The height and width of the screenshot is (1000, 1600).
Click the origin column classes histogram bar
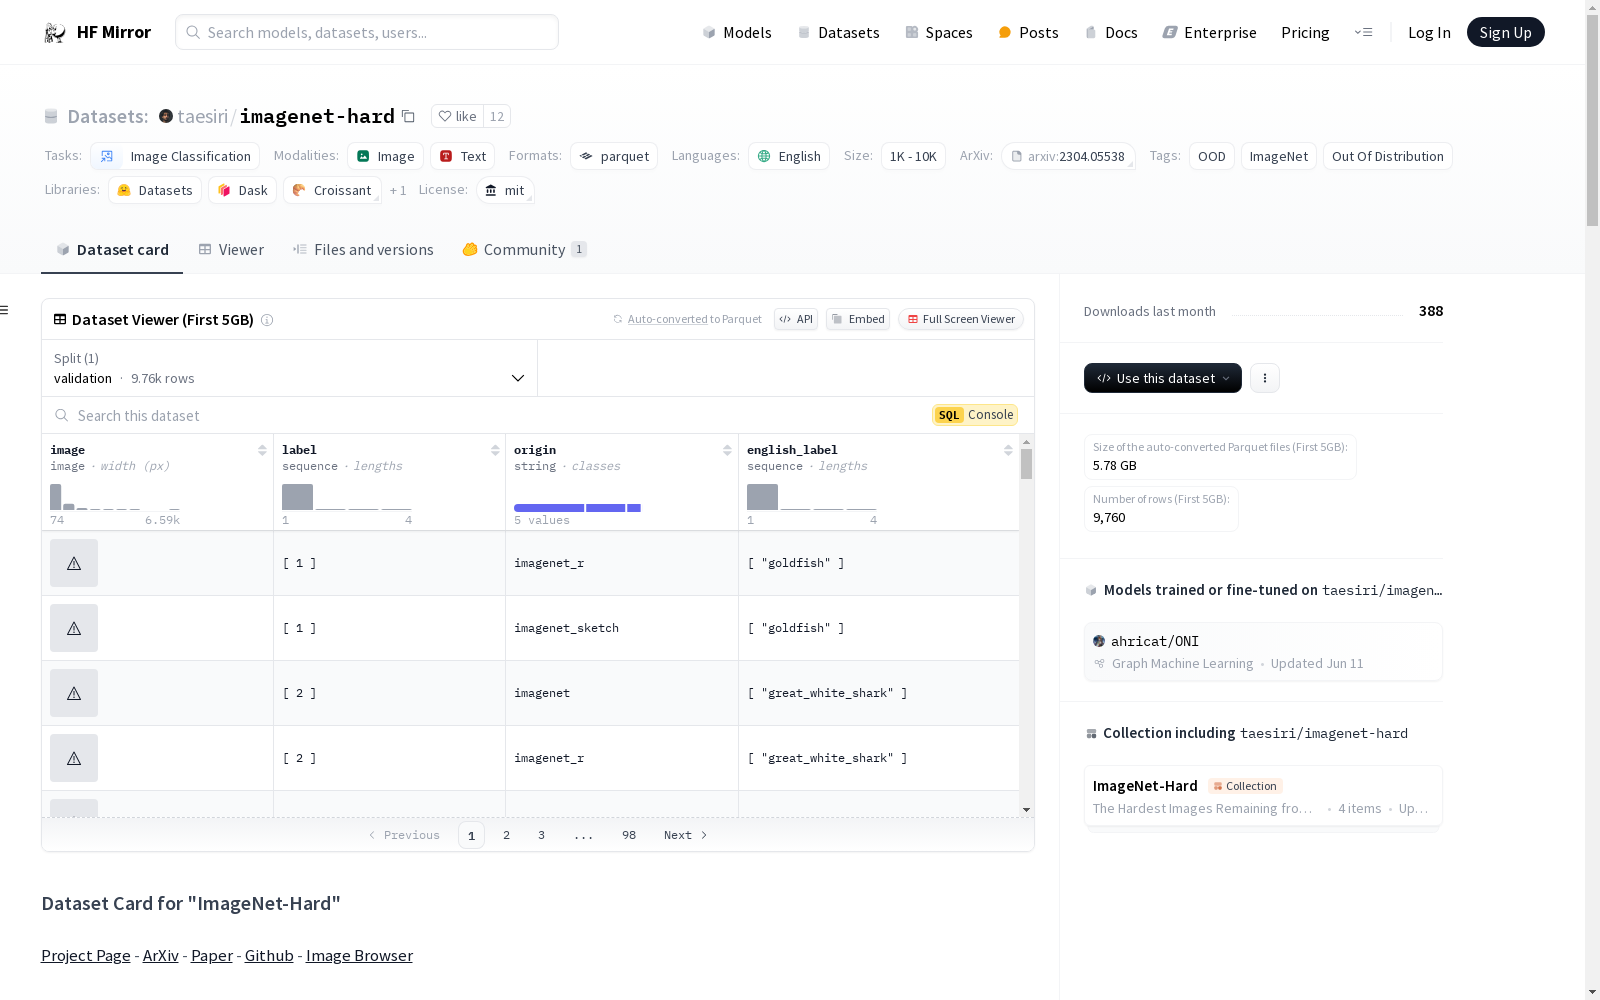pyautogui.click(x=577, y=508)
